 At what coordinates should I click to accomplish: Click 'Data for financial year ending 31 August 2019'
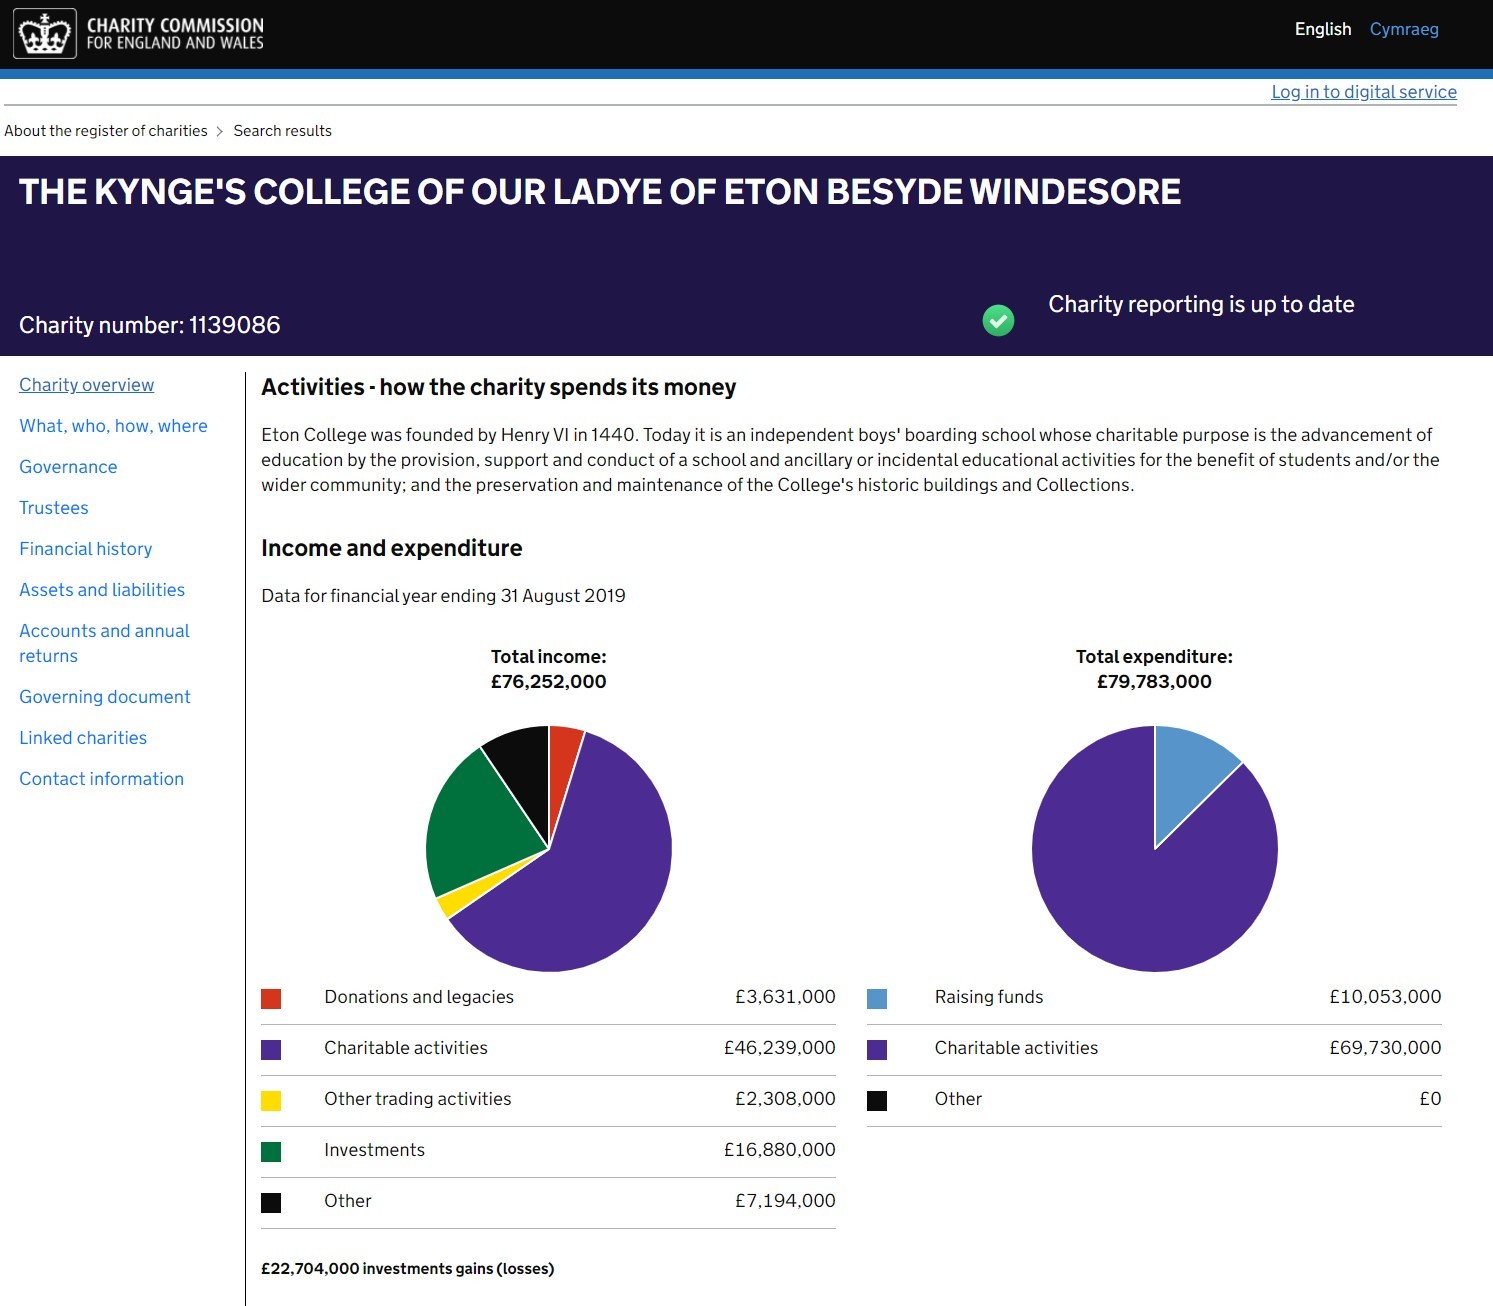tap(443, 596)
